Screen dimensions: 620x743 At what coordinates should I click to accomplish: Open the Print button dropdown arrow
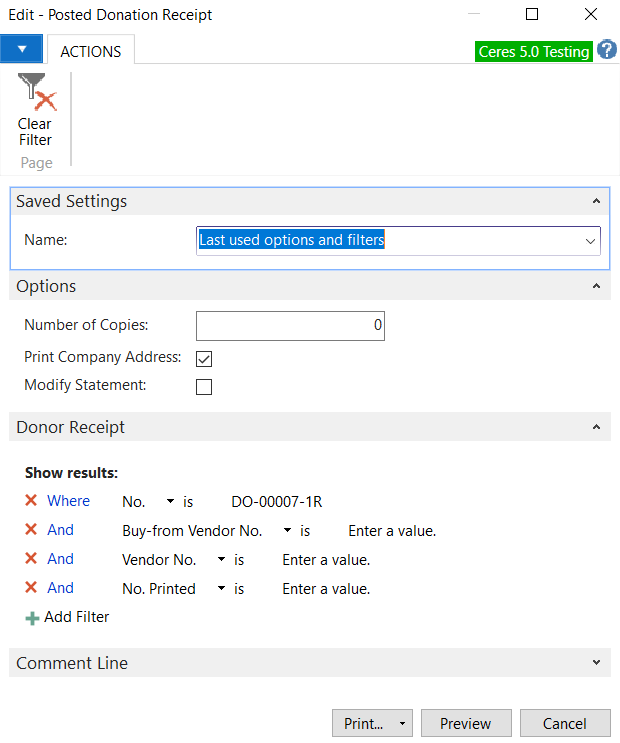[x=402, y=724]
